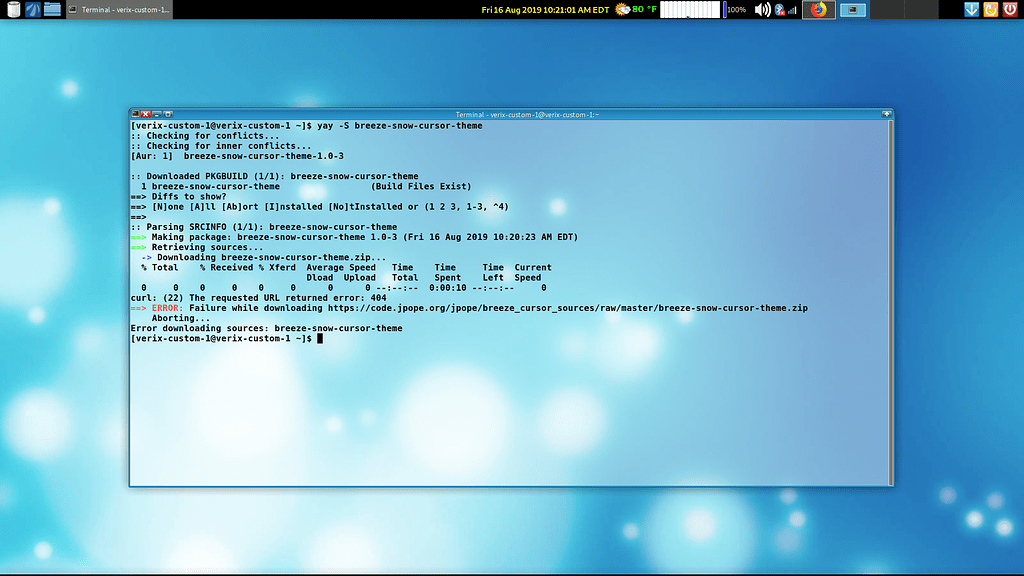Image resolution: width=1024 pixels, height=576 pixels.
Task: Open the Terminal window menu from the titlebar
Action: click(136, 114)
